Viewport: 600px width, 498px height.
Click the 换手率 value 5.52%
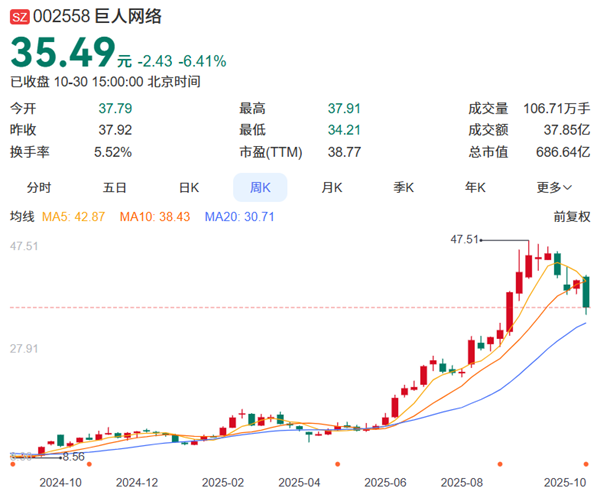click(x=113, y=152)
